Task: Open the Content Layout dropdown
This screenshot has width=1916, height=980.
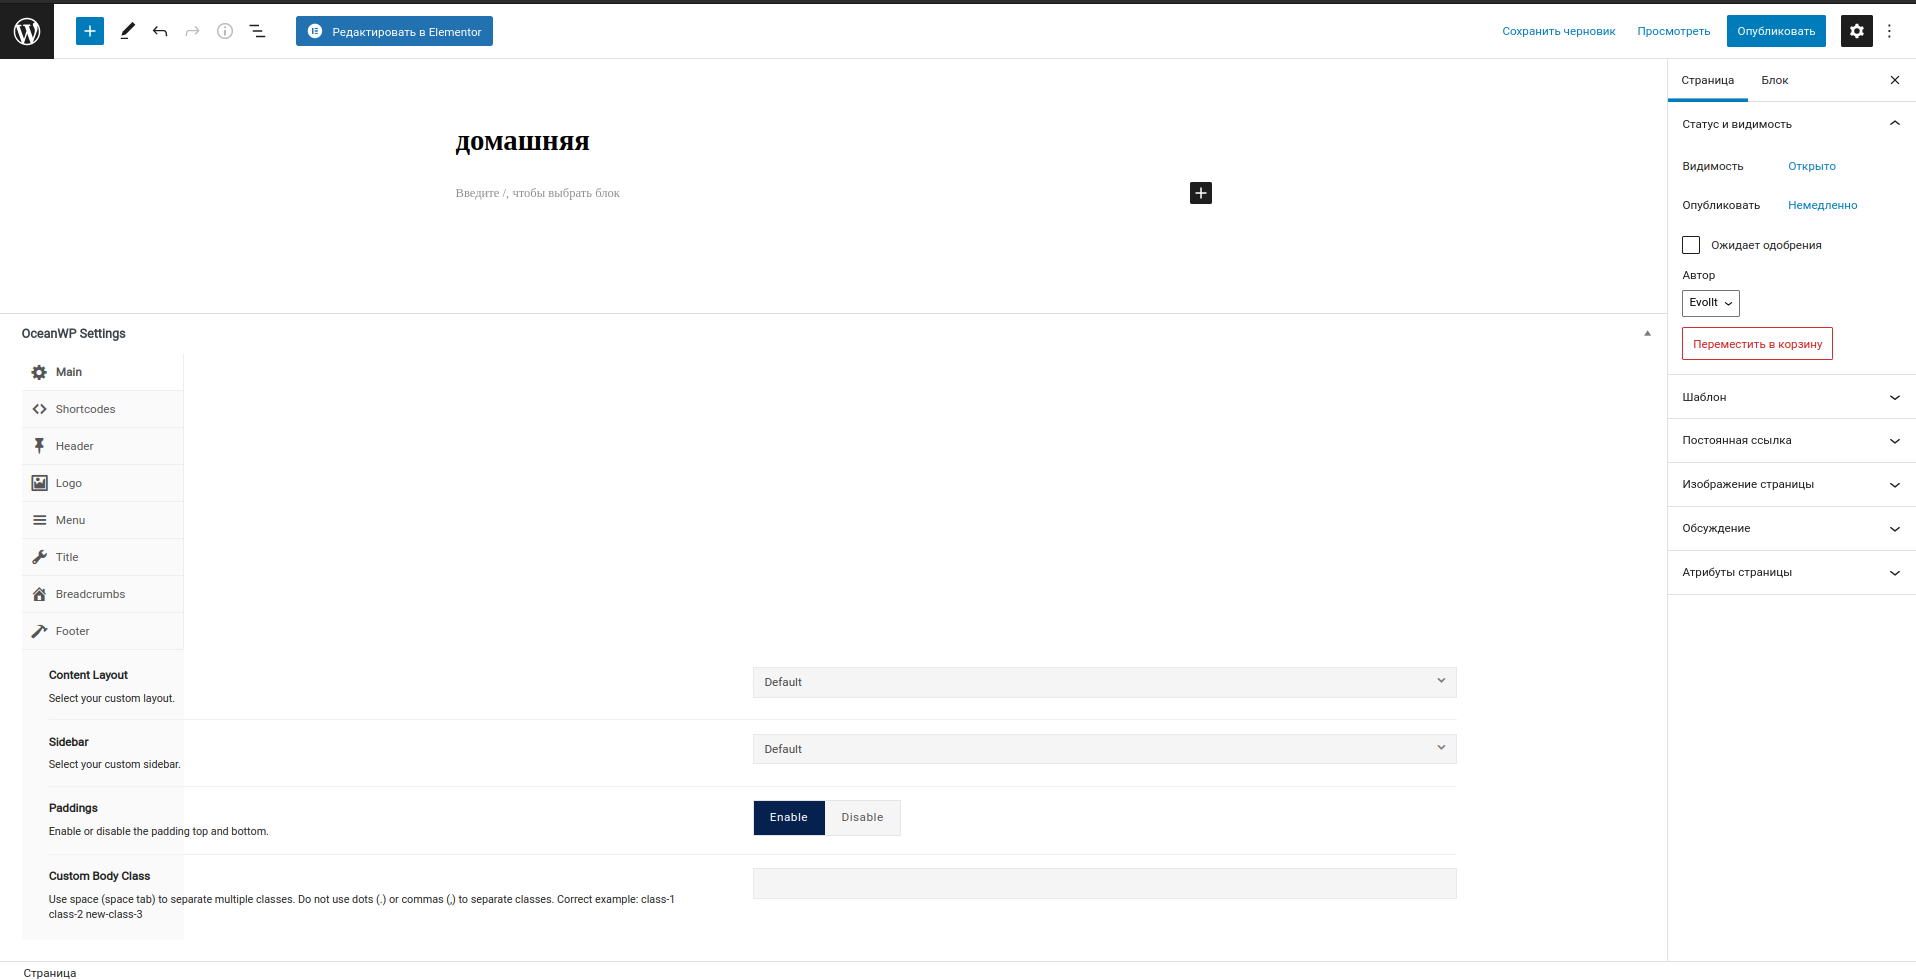Action: point(1104,682)
